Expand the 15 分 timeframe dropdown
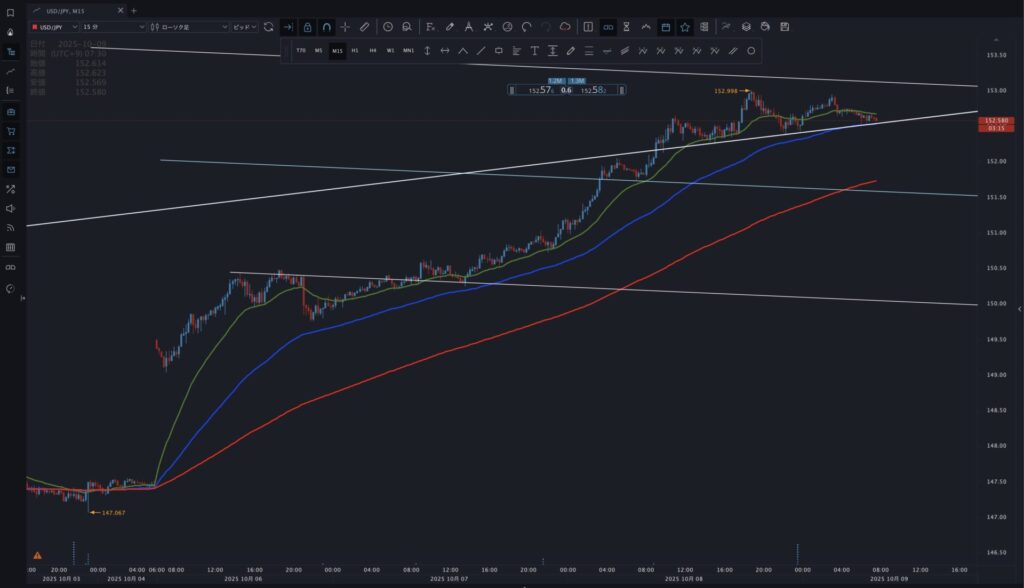The height and width of the screenshot is (588, 1024). click(x=113, y=27)
